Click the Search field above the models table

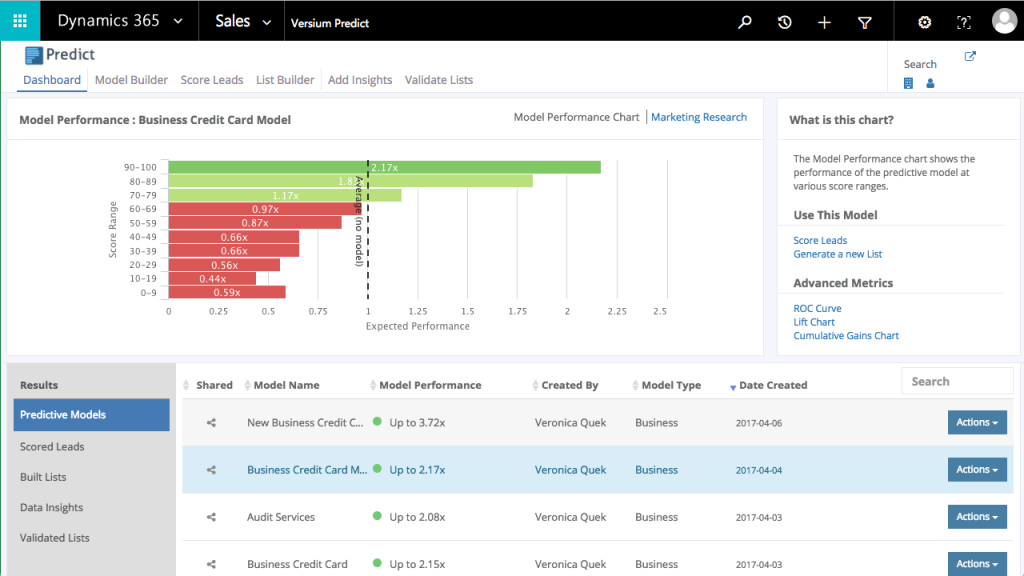(x=956, y=381)
